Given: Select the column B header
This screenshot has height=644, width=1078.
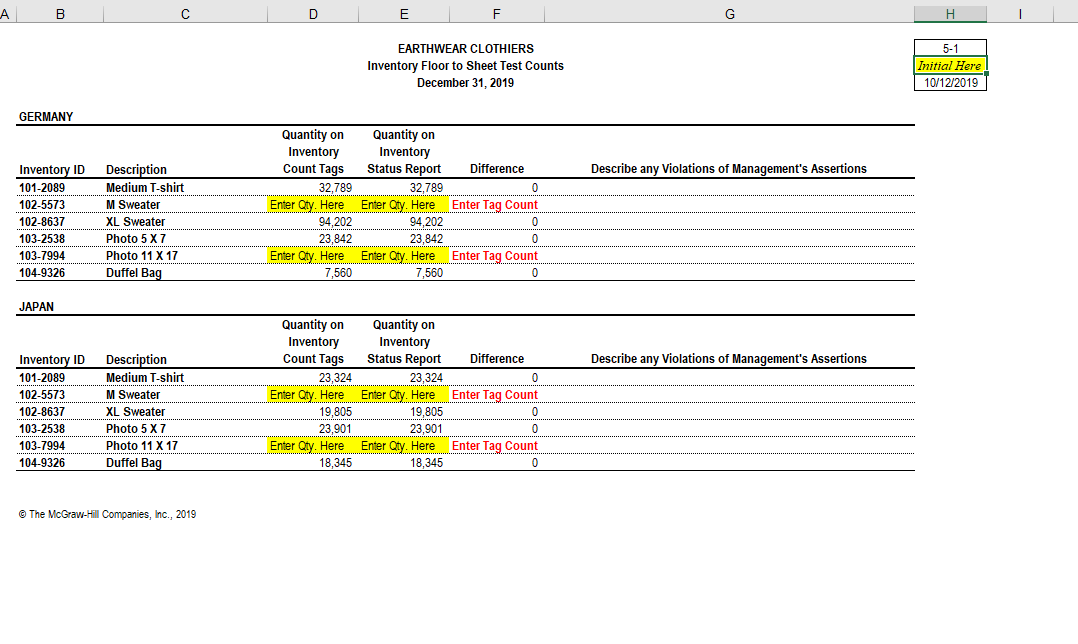Looking at the screenshot, I should 60,14.
